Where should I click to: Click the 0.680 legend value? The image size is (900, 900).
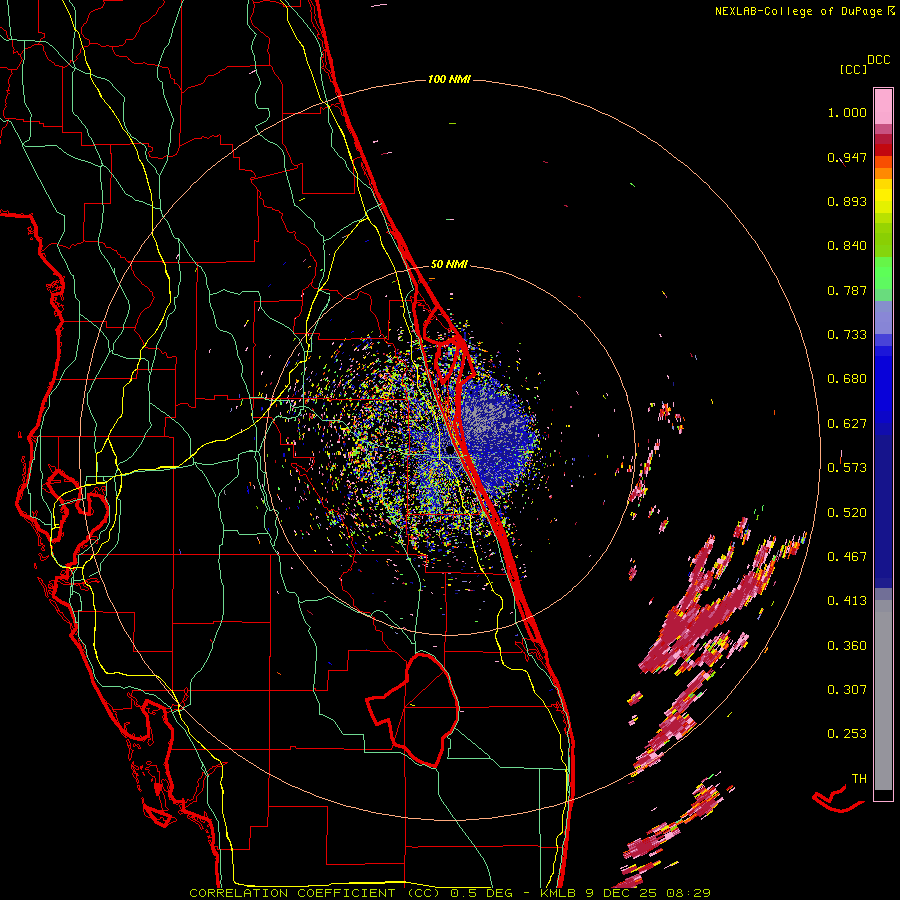tap(847, 379)
